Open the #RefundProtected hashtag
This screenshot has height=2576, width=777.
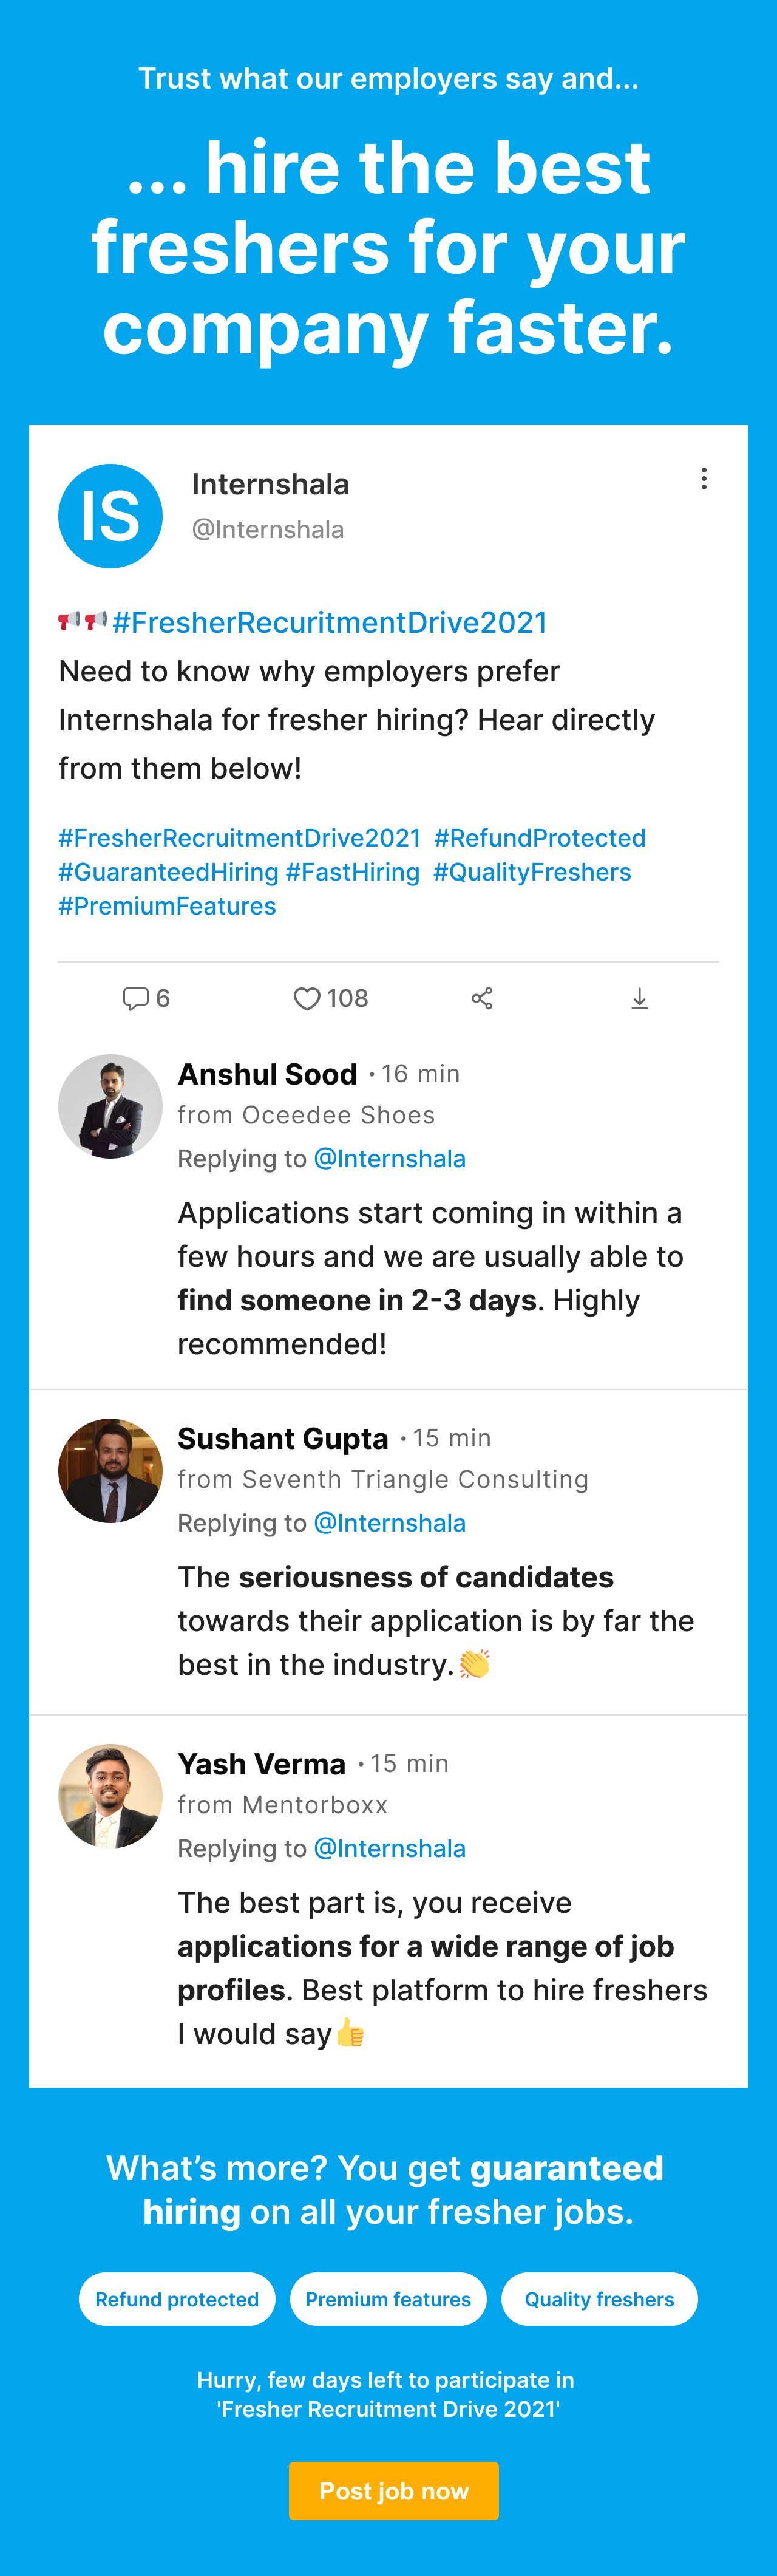(x=540, y=838)
